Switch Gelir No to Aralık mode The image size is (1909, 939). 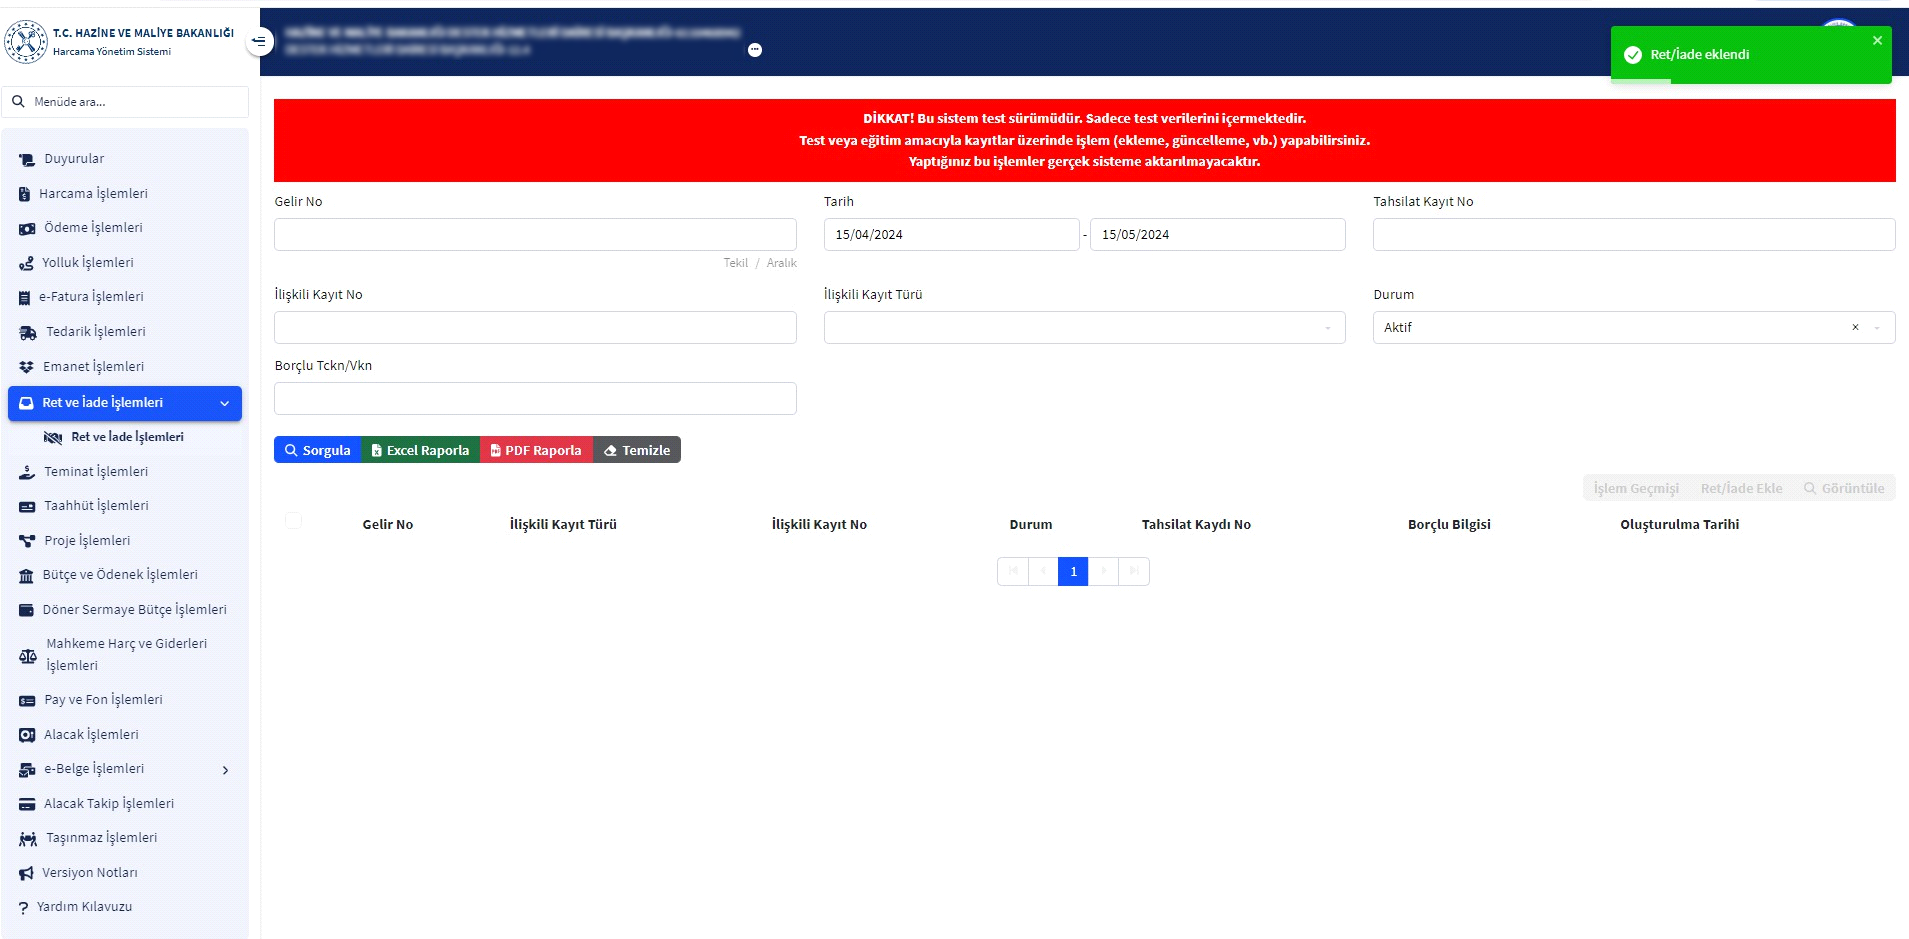point(781,263)
